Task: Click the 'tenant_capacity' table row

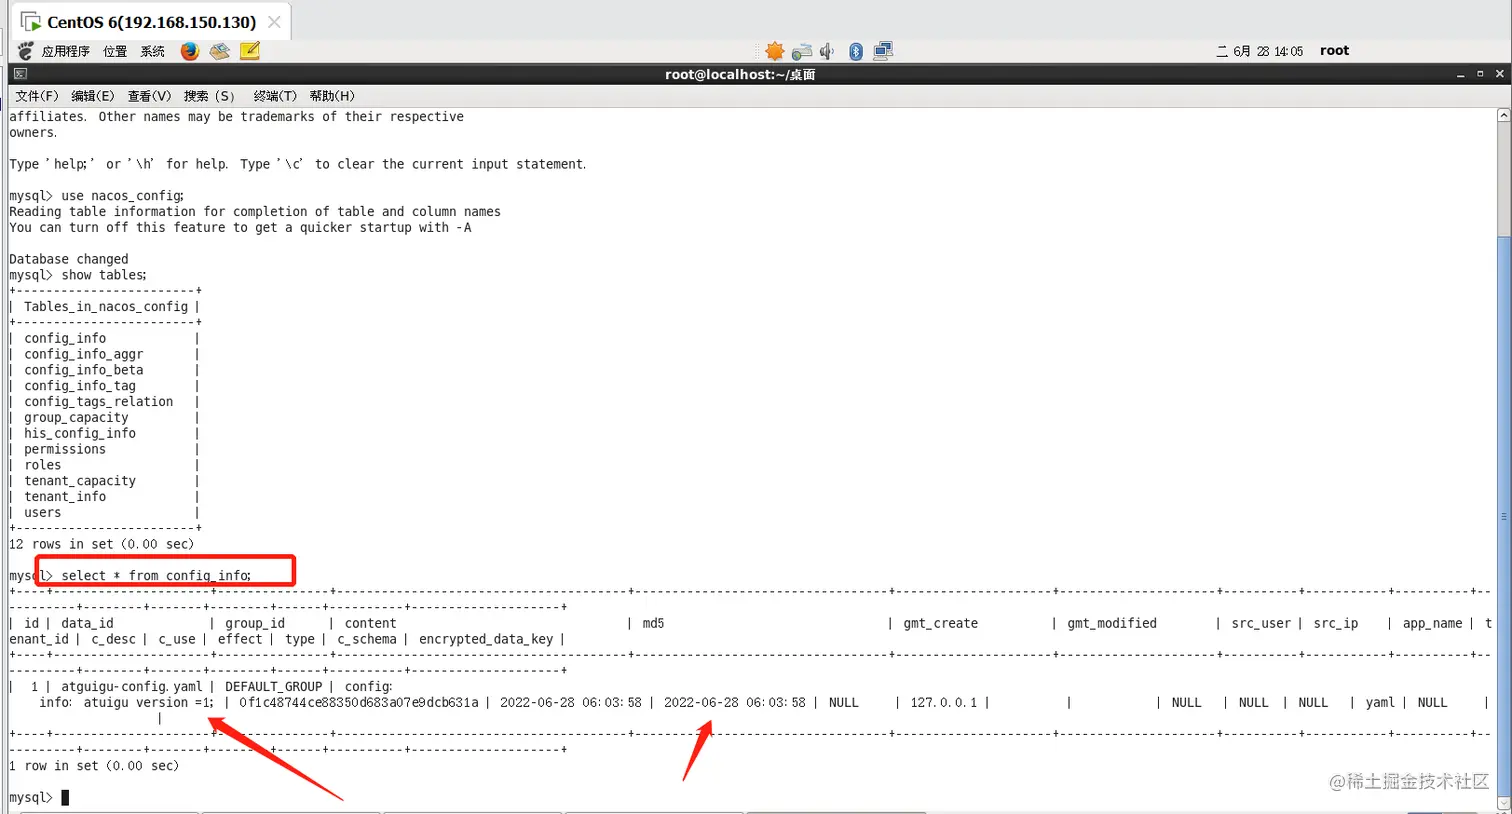Action: (x=80, y=481)
